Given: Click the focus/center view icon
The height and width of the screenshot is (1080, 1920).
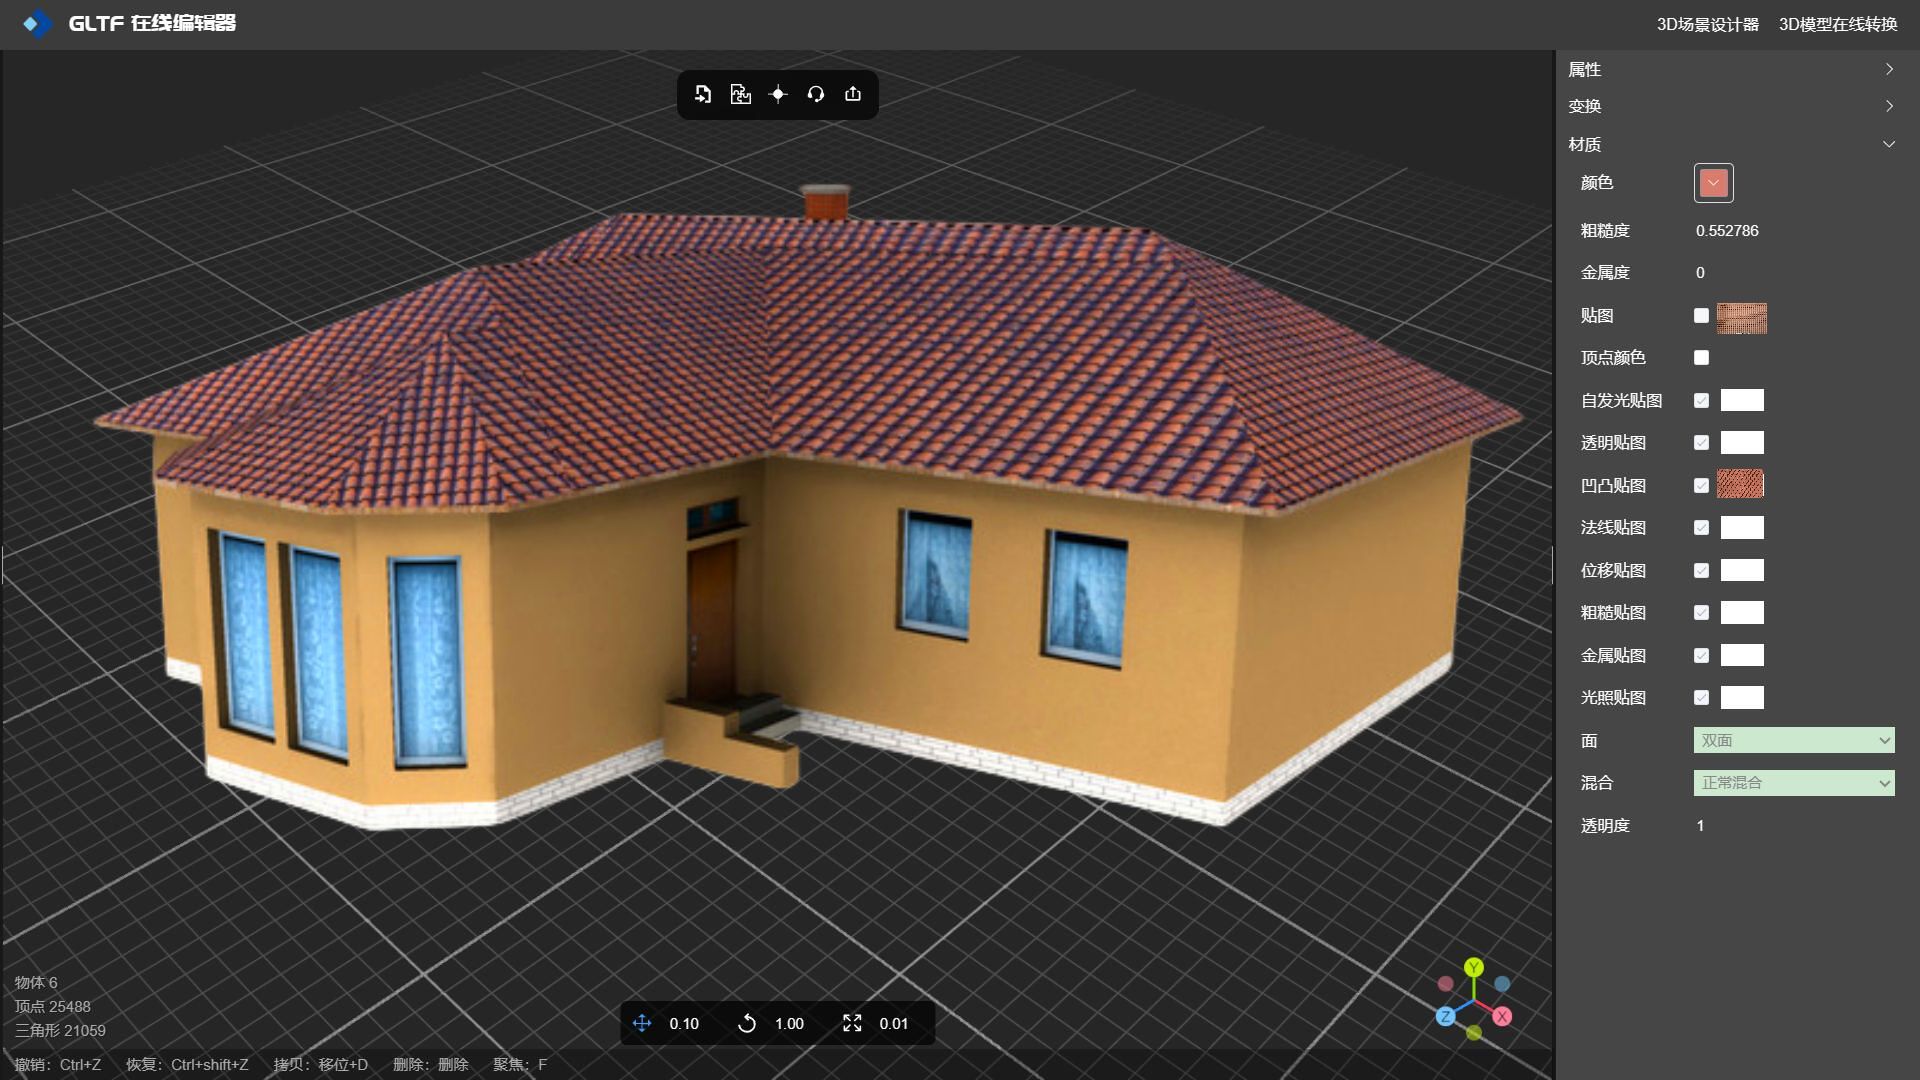Looking at the screenshot, I should click(x=778, y=94).
